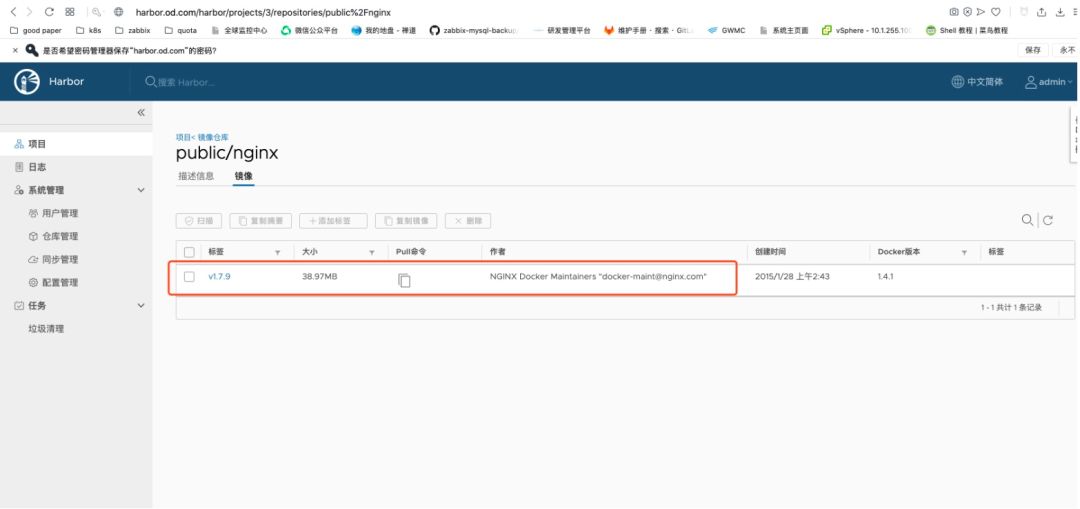The image size is (1080, 509).
Task: Open Shell 教程 菜鸟教程 bookmark
Action: click(966, 30)
